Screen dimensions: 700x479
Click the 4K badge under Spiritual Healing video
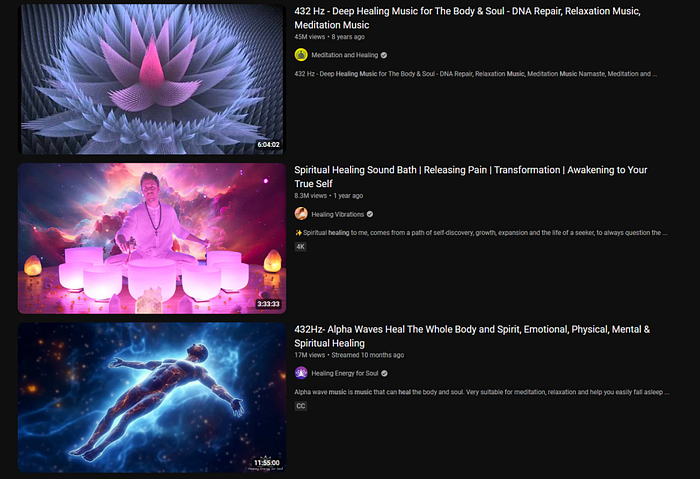click(x=300, y=246)
